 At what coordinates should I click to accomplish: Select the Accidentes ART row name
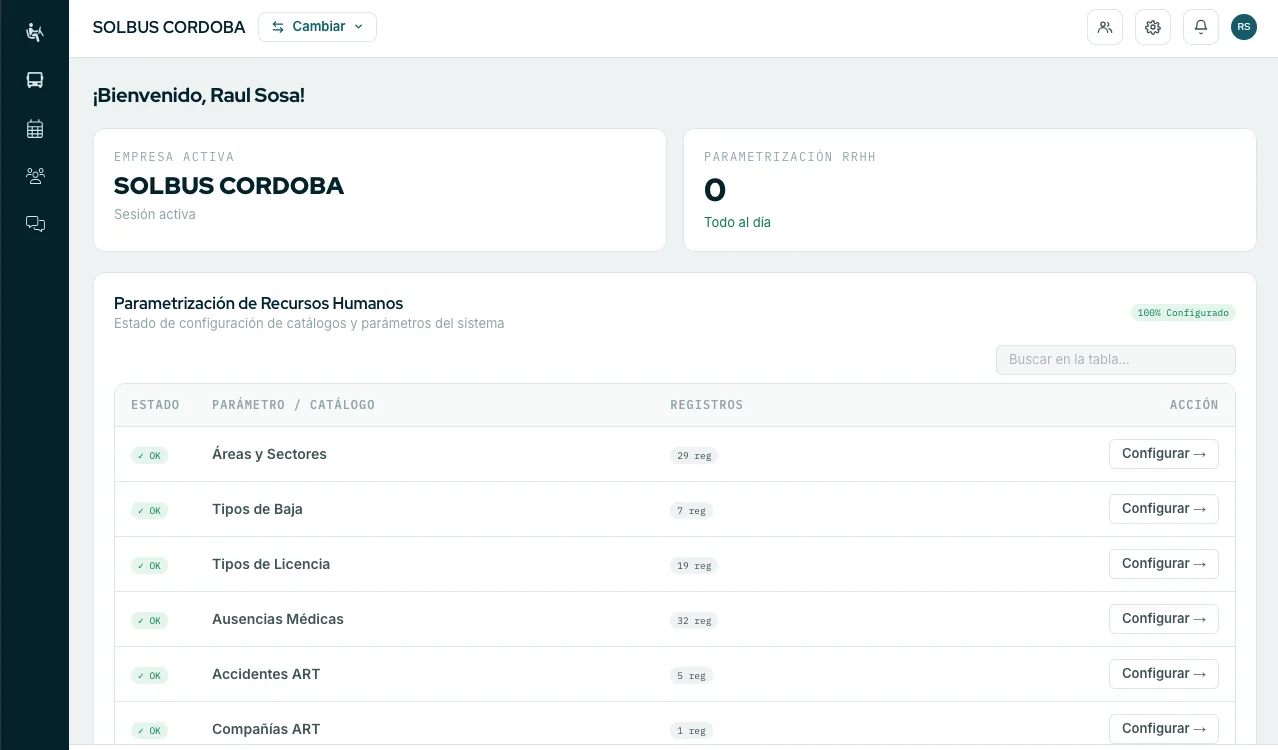point(266,674)
